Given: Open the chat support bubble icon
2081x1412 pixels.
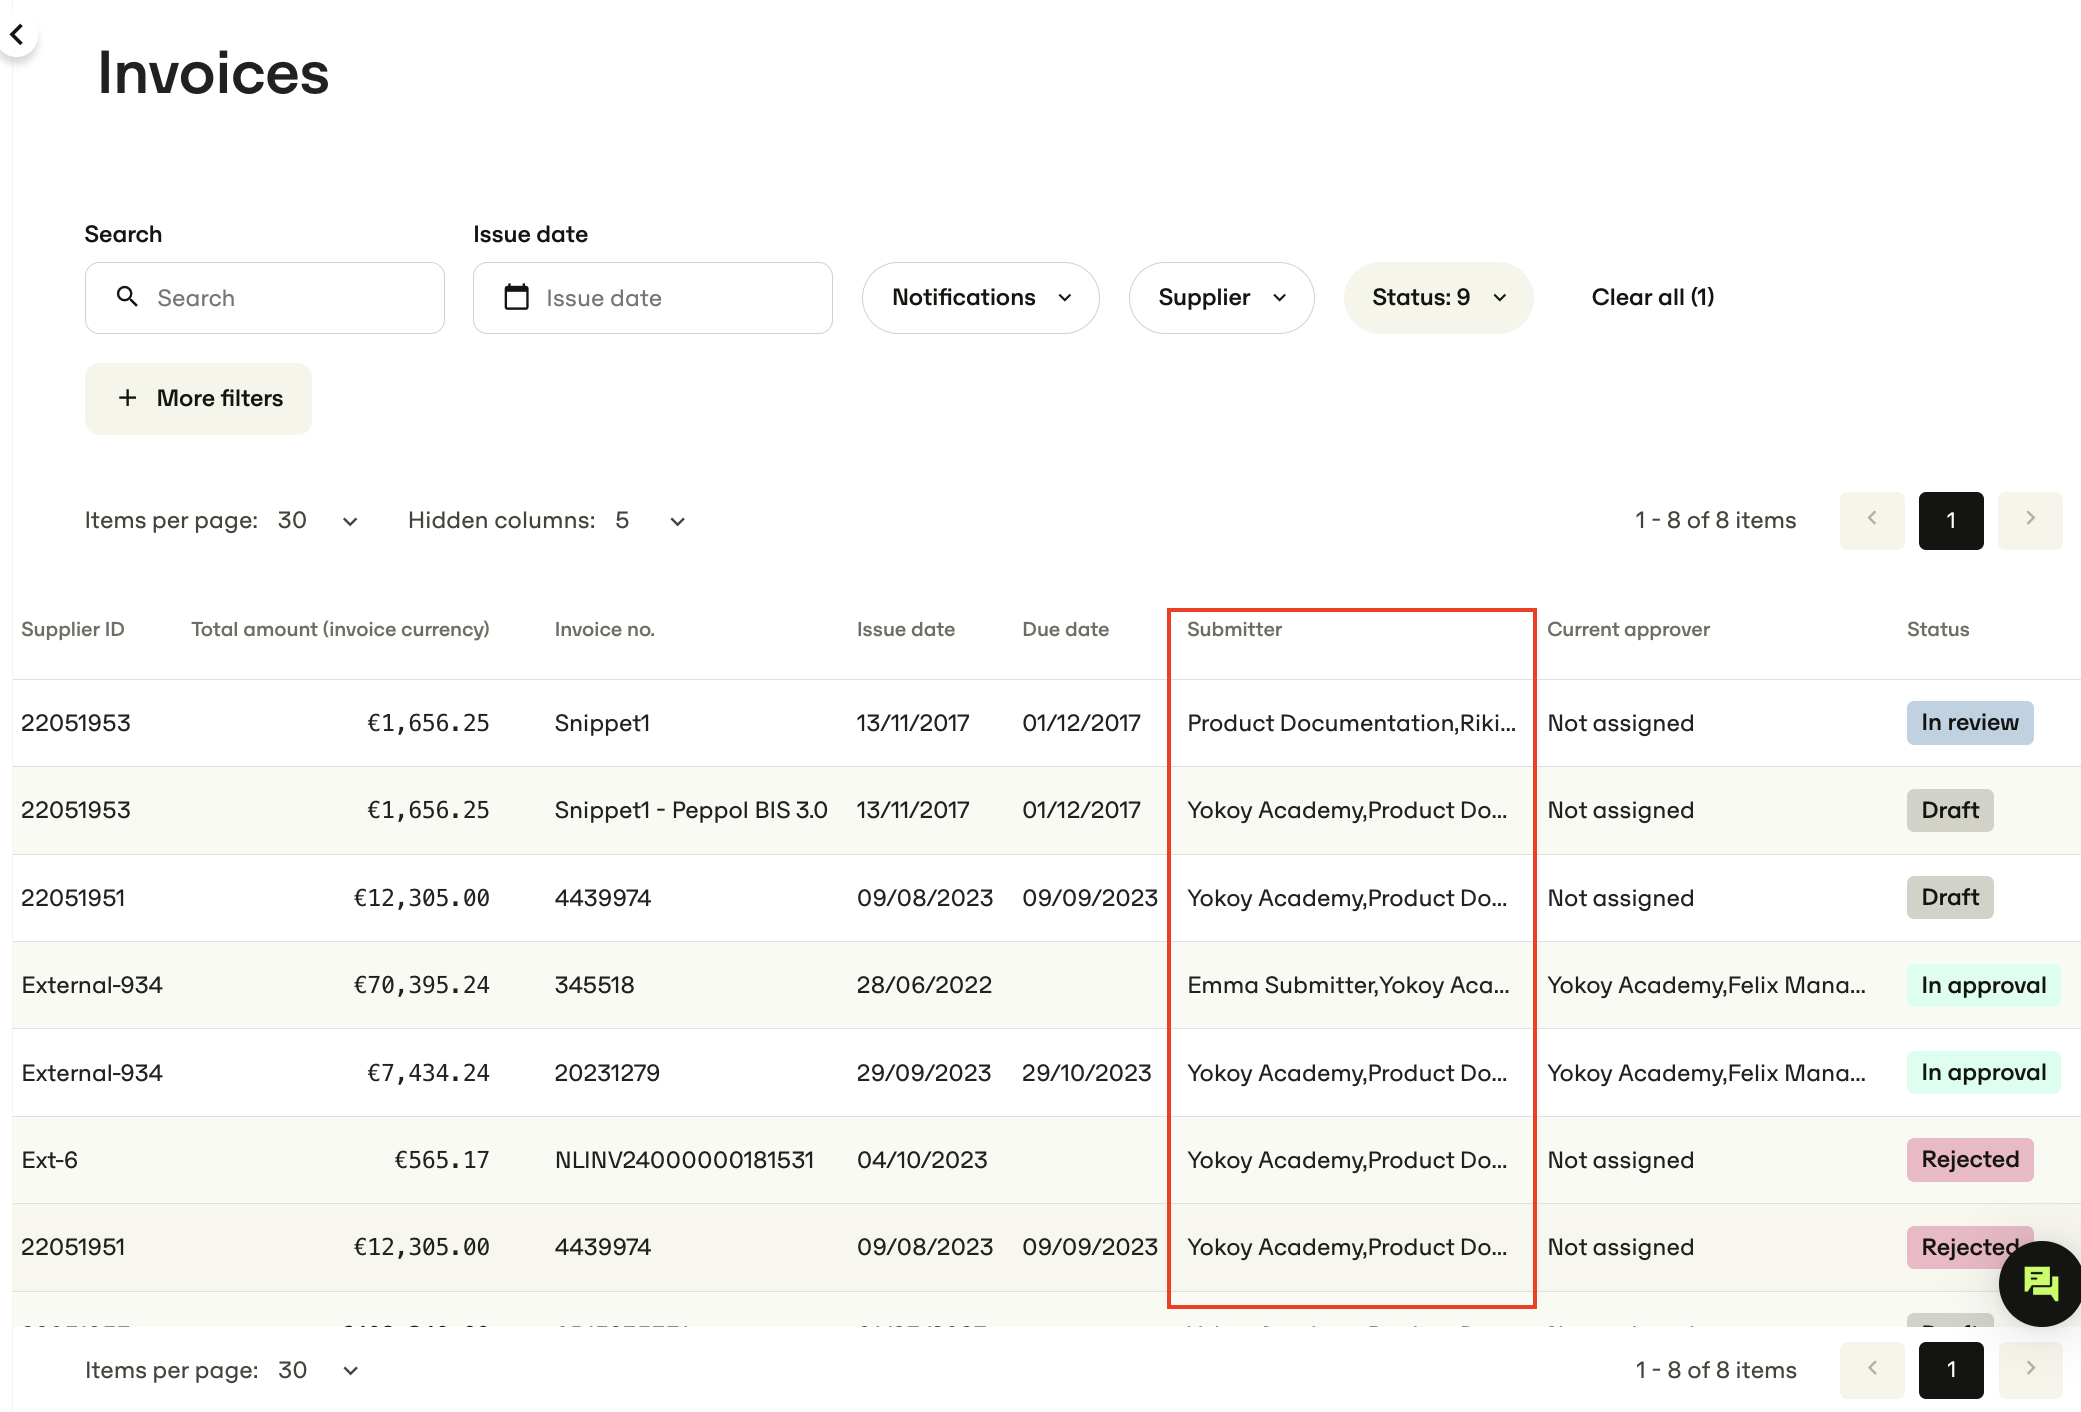Looking at the screenshot, I should (2039, 1283).
